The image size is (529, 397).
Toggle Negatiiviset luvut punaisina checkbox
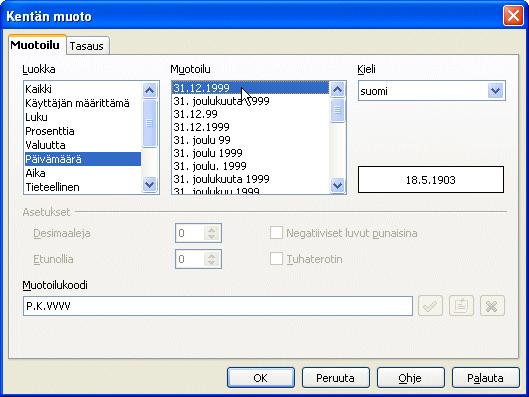(x=276, y=233)
